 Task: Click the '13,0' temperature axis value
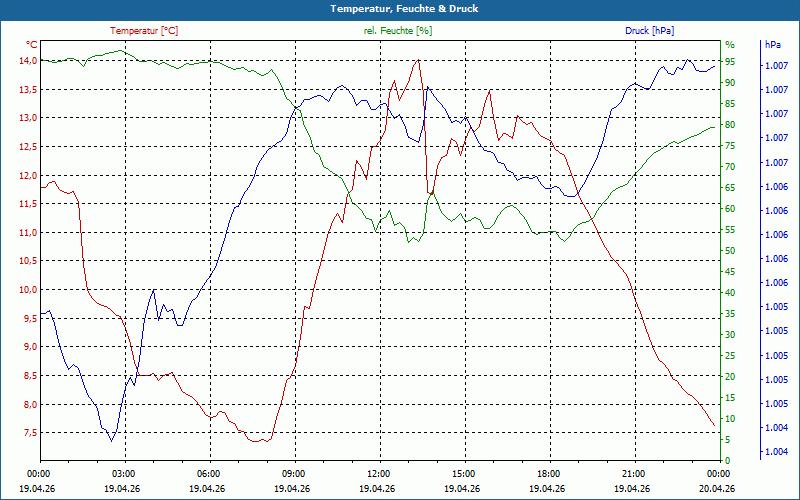point(29,118)
